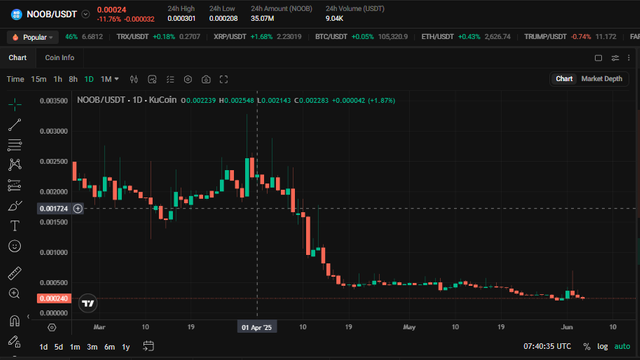640x360 pixels.
Task: Click the NOOB/USDT 1D KuCoin chart title
Action: 127,100
